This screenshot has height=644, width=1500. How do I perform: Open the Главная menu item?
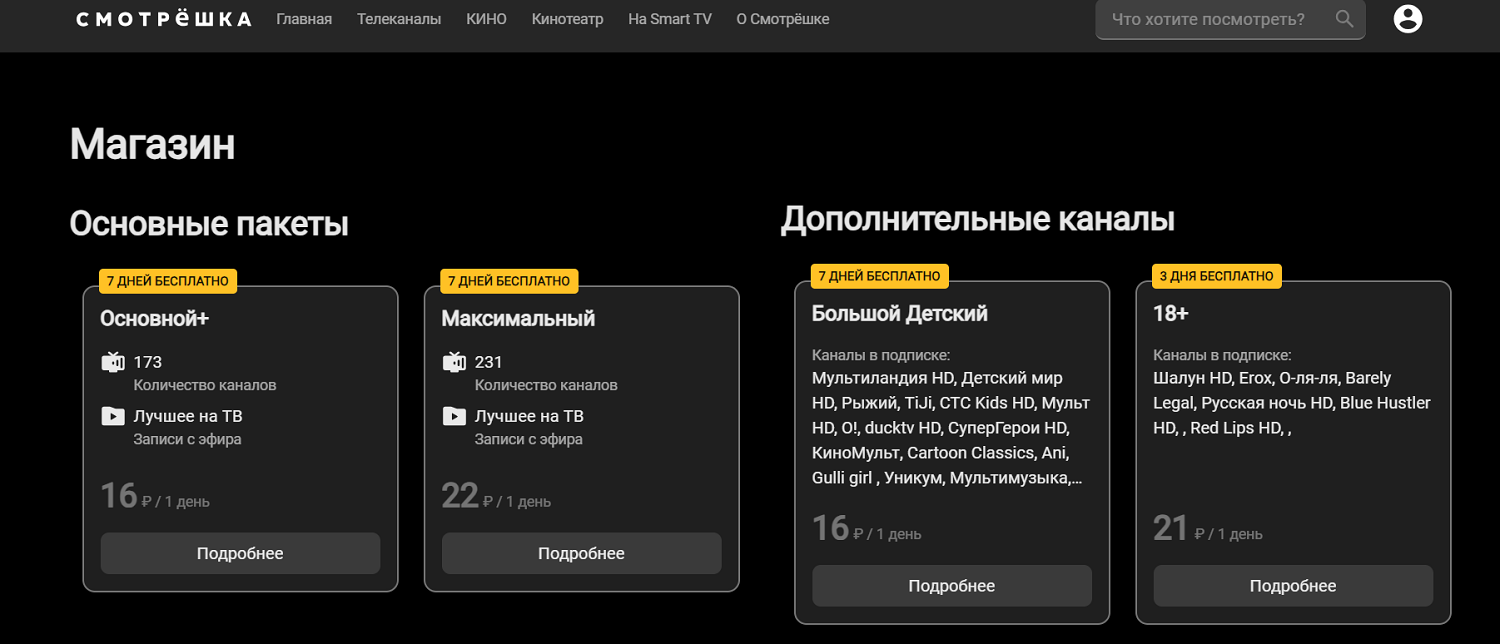[x=304, y=19]
